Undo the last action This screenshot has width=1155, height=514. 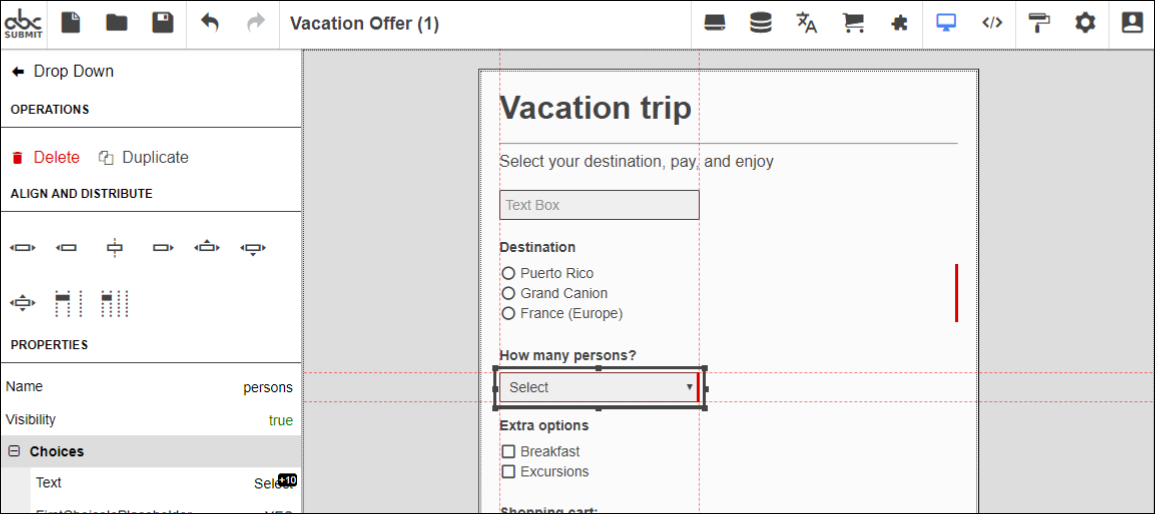click(x=210, y=24)
